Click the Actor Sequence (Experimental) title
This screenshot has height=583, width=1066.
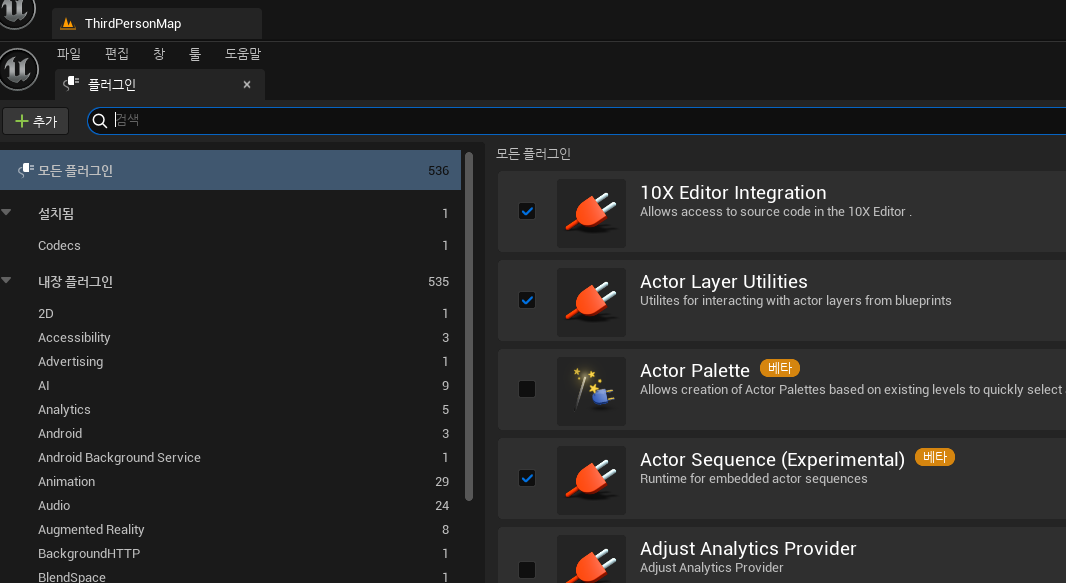tap(772, 460)
